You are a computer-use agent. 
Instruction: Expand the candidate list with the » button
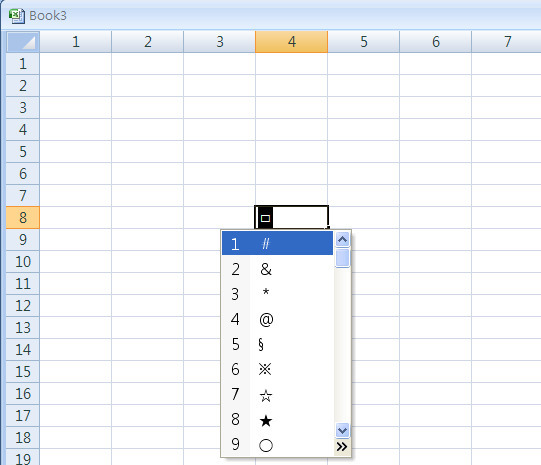[x=342, y=447]
